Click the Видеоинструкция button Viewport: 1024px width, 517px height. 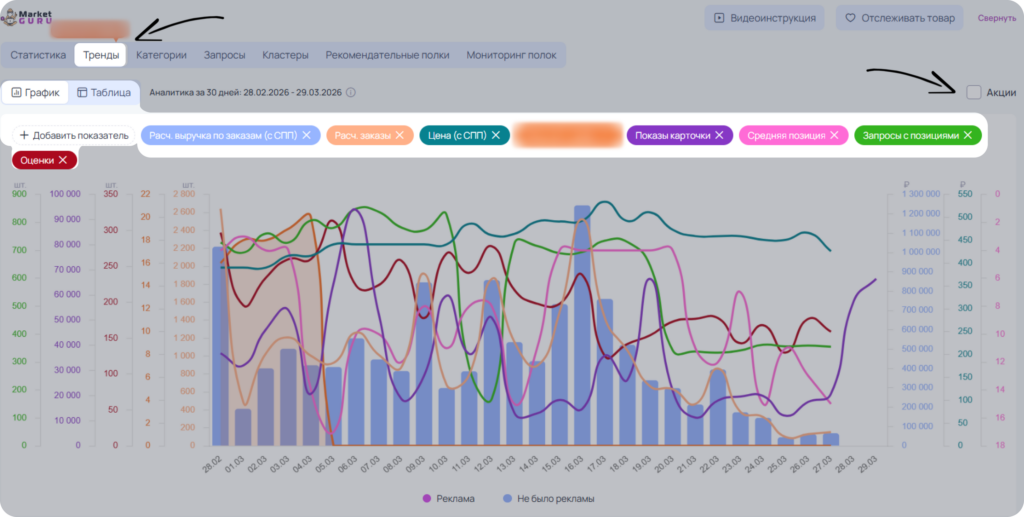[764, 18]
